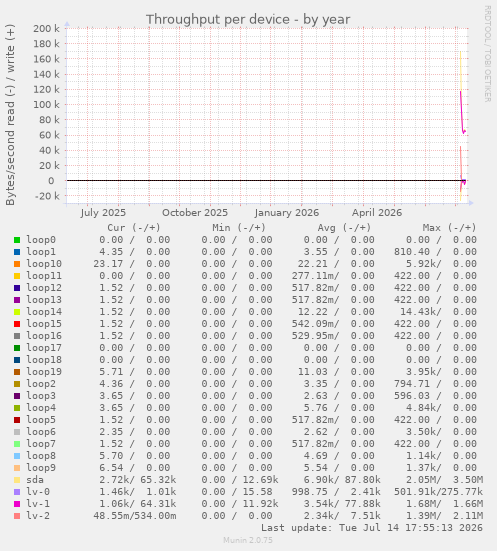This screenshot has width=497, height=551.
Task: Click the 'loop6' legend label
Action: pyautogui.click(x=41, y=432)
